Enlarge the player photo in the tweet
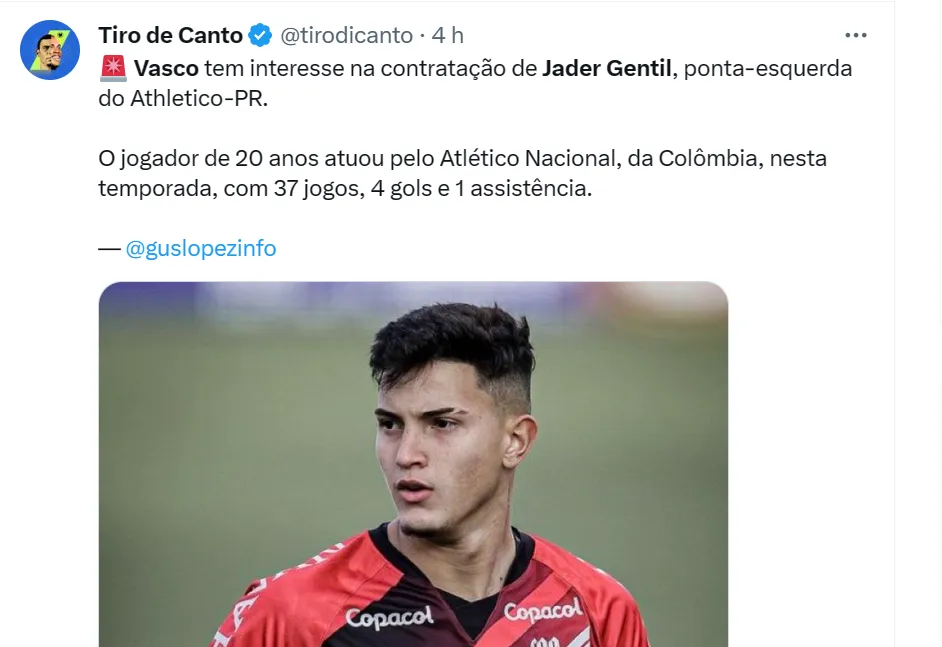This screenshot has width=942, height=647. pyautogui.click(x=413, y=463)
